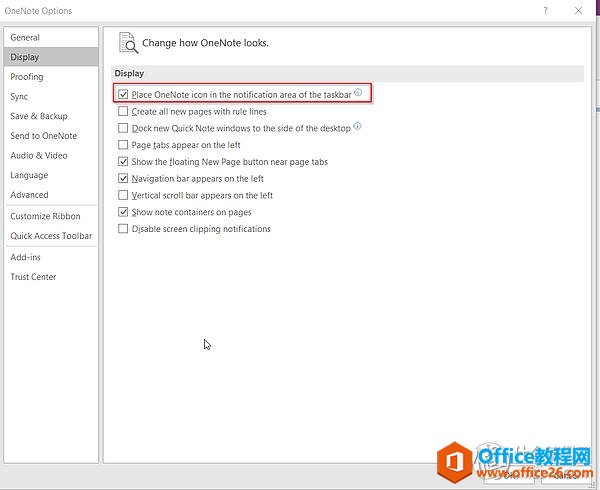
Task: Go to Proofing options
Action: [x=51, y=77]
